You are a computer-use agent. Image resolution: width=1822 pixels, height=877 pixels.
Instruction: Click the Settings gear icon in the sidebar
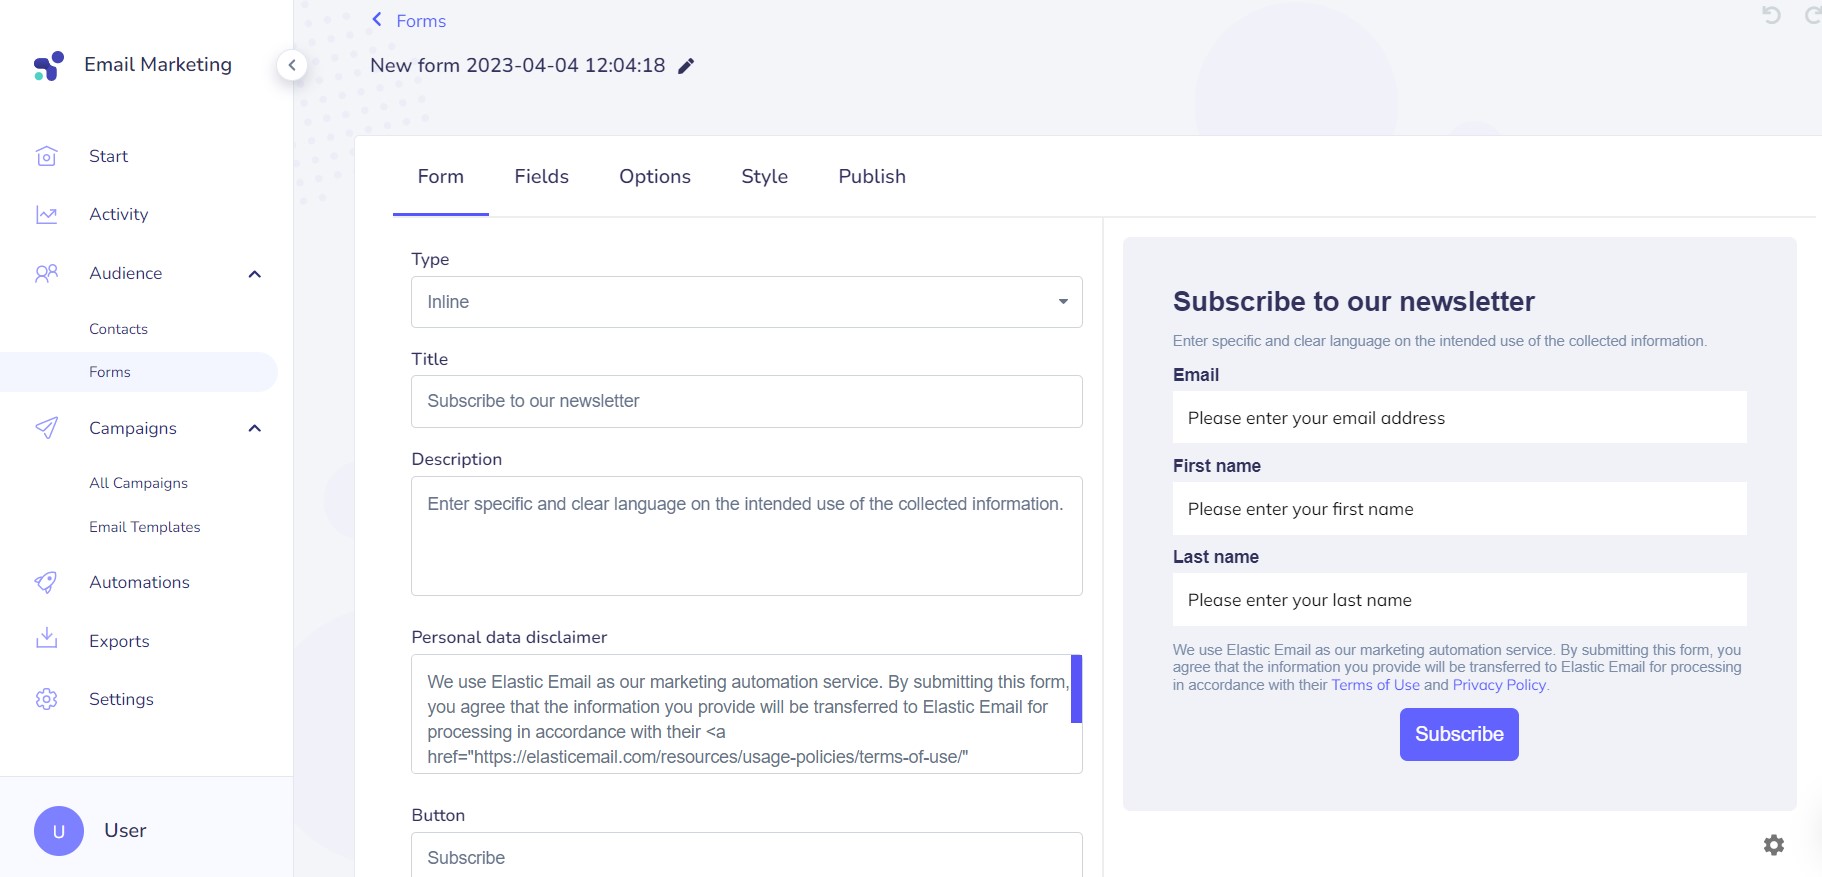(x=47, y=699)
